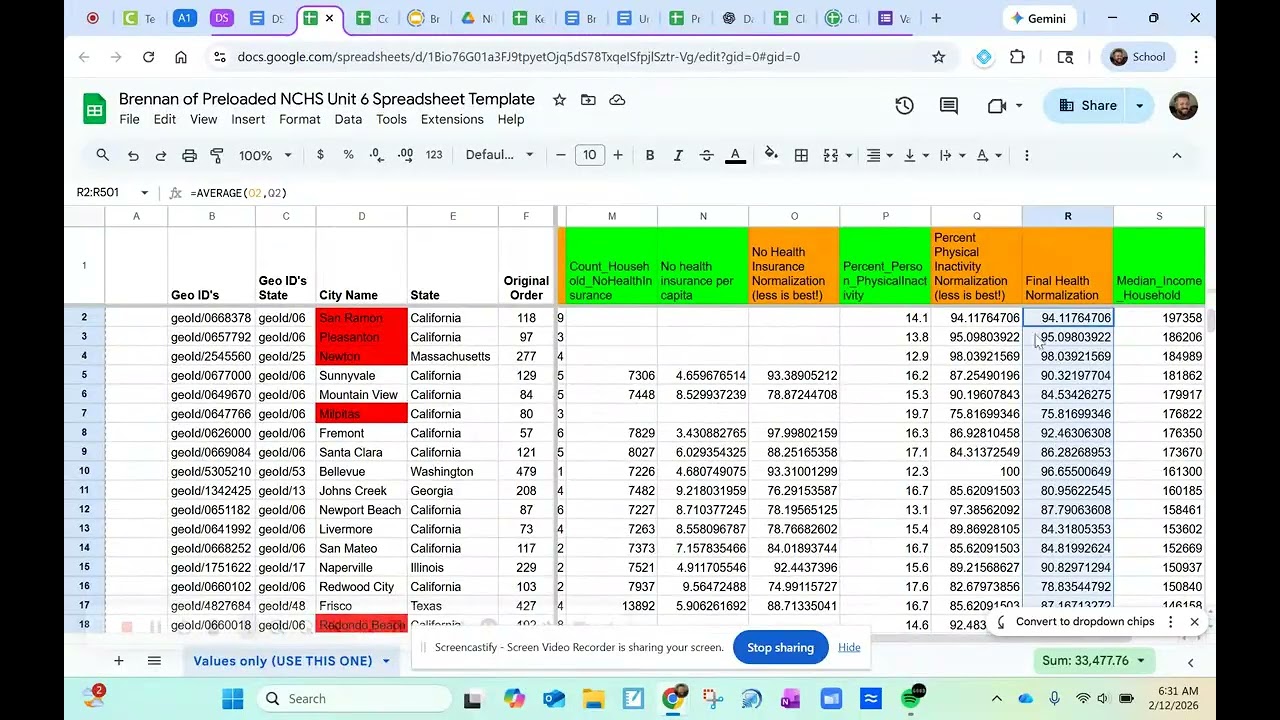Open text wrapping dropdown
The width and height of the screenshot is (1280, 720).
(x=951, y=155)
